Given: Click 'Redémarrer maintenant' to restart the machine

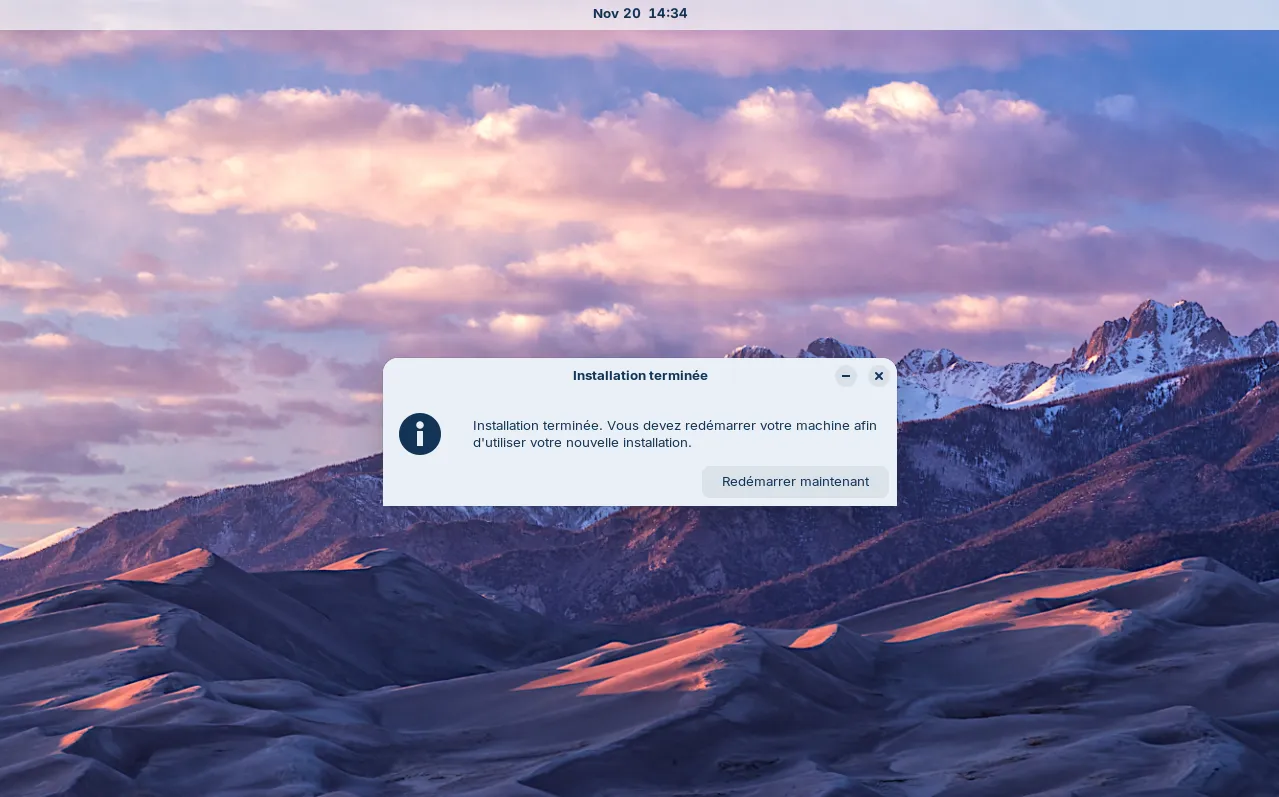Looking at the screenshot, I should coord(794,481).
